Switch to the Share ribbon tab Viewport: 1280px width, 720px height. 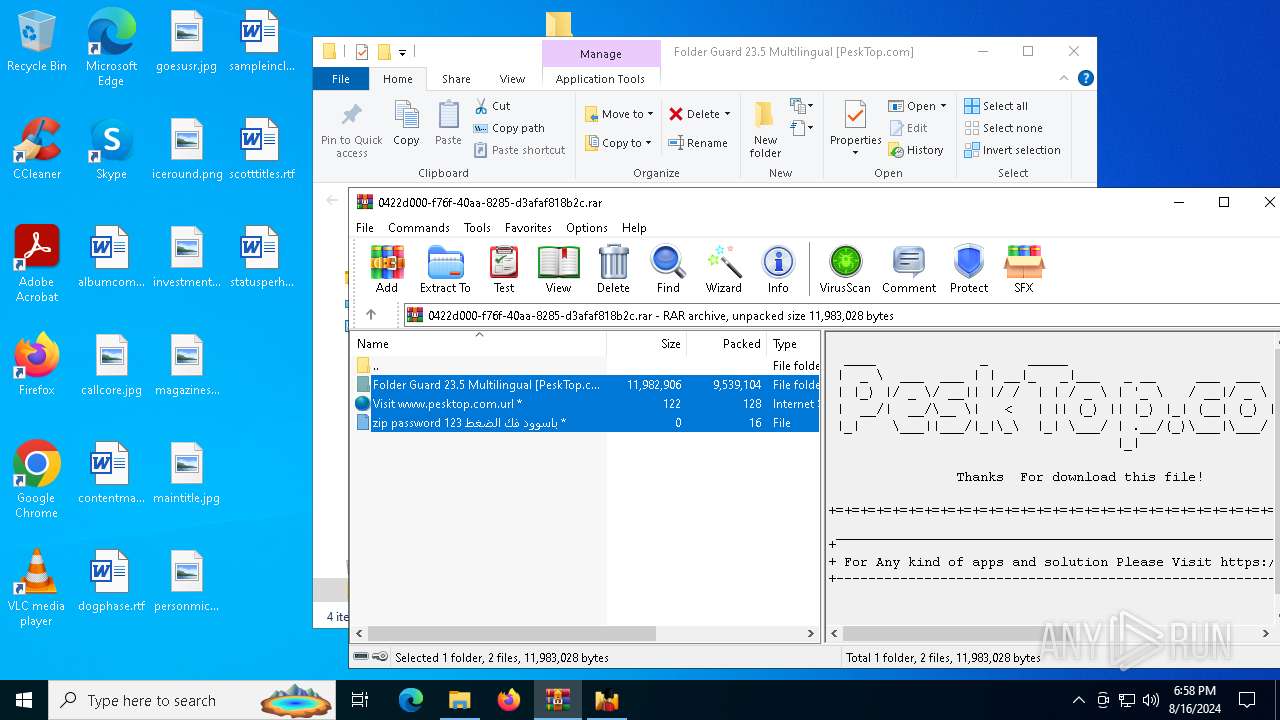456,79
